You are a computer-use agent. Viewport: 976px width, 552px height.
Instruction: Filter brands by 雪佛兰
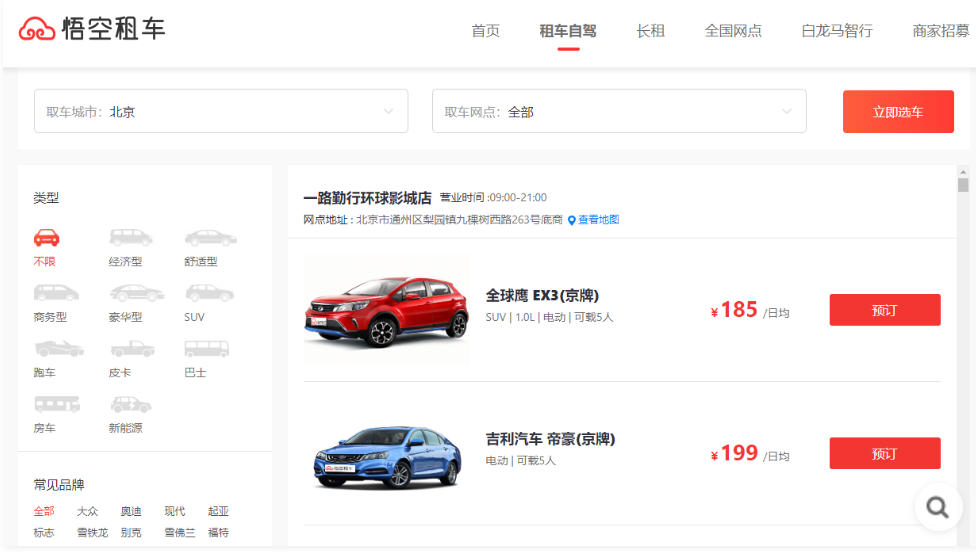click(x=180, y=533)
